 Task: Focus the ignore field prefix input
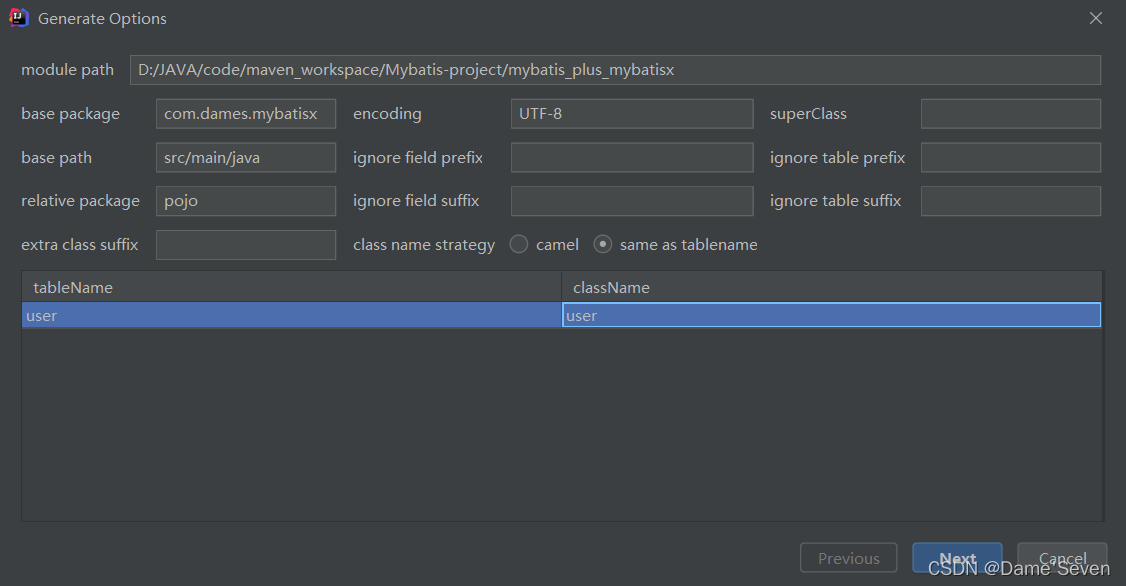click(x=632, y=157)
